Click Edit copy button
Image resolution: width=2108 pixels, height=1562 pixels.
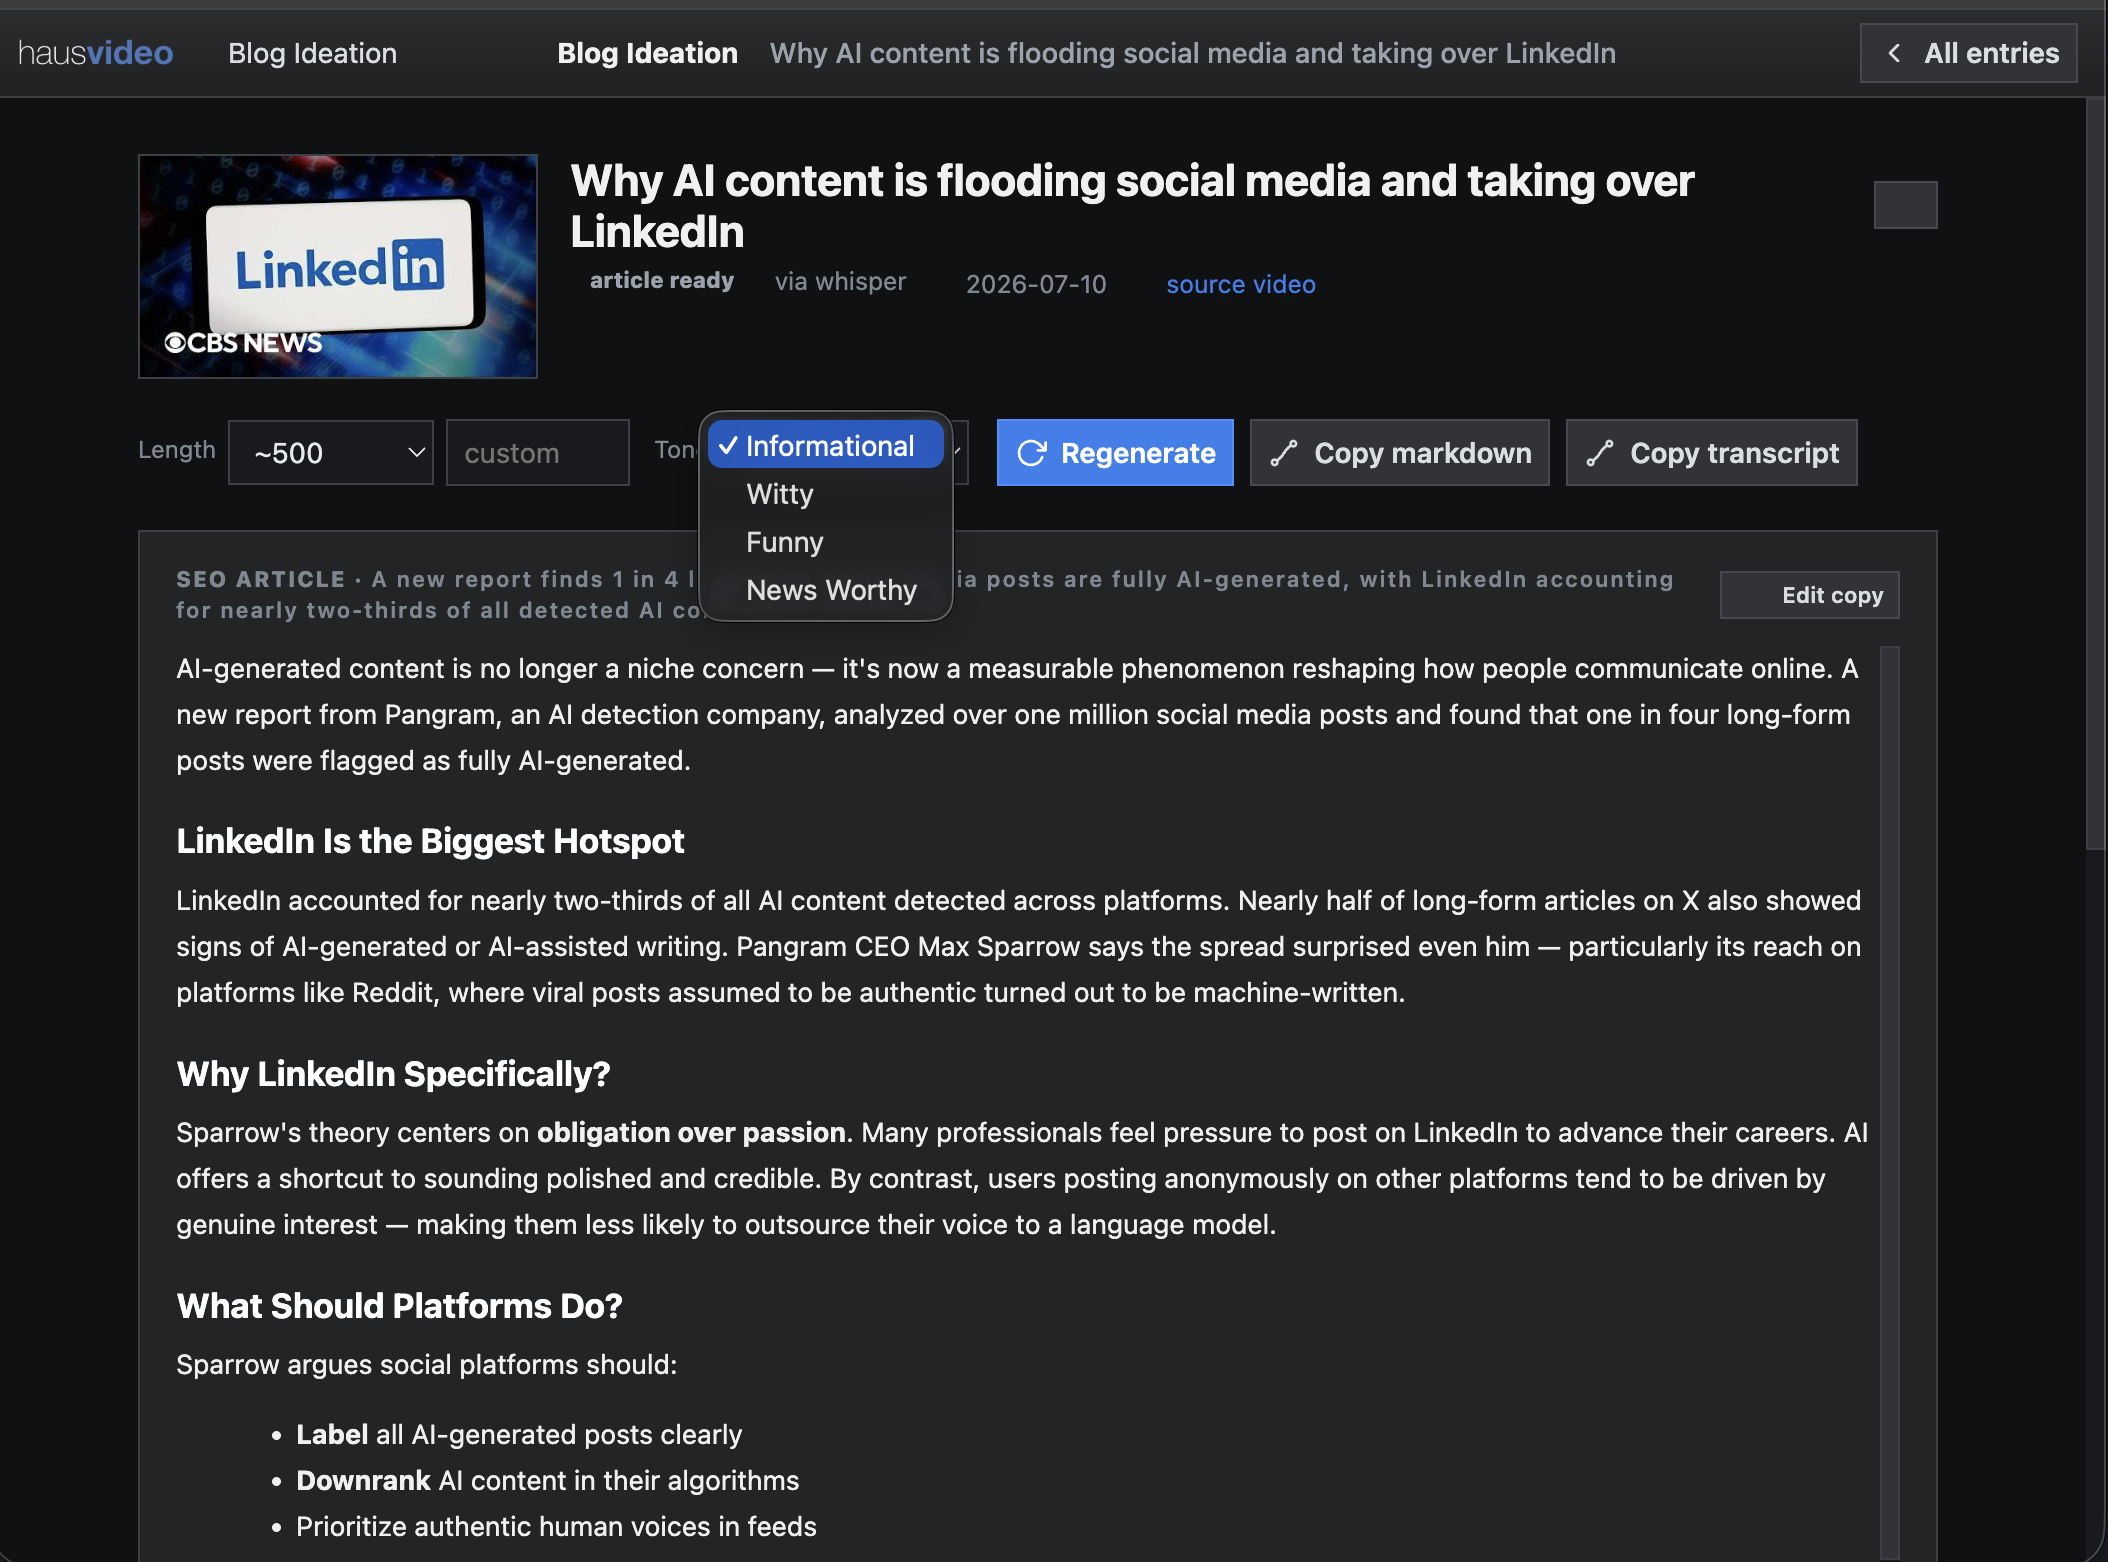[x=1810, y=595]
